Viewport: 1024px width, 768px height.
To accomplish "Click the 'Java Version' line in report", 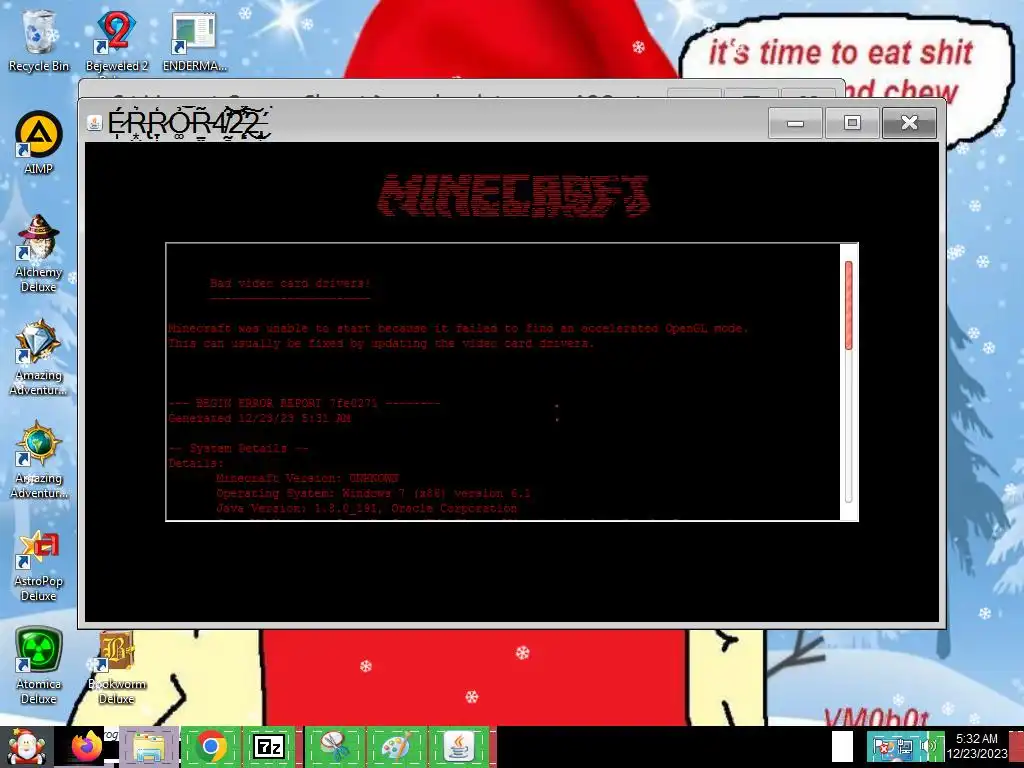I will click(366, 508).
